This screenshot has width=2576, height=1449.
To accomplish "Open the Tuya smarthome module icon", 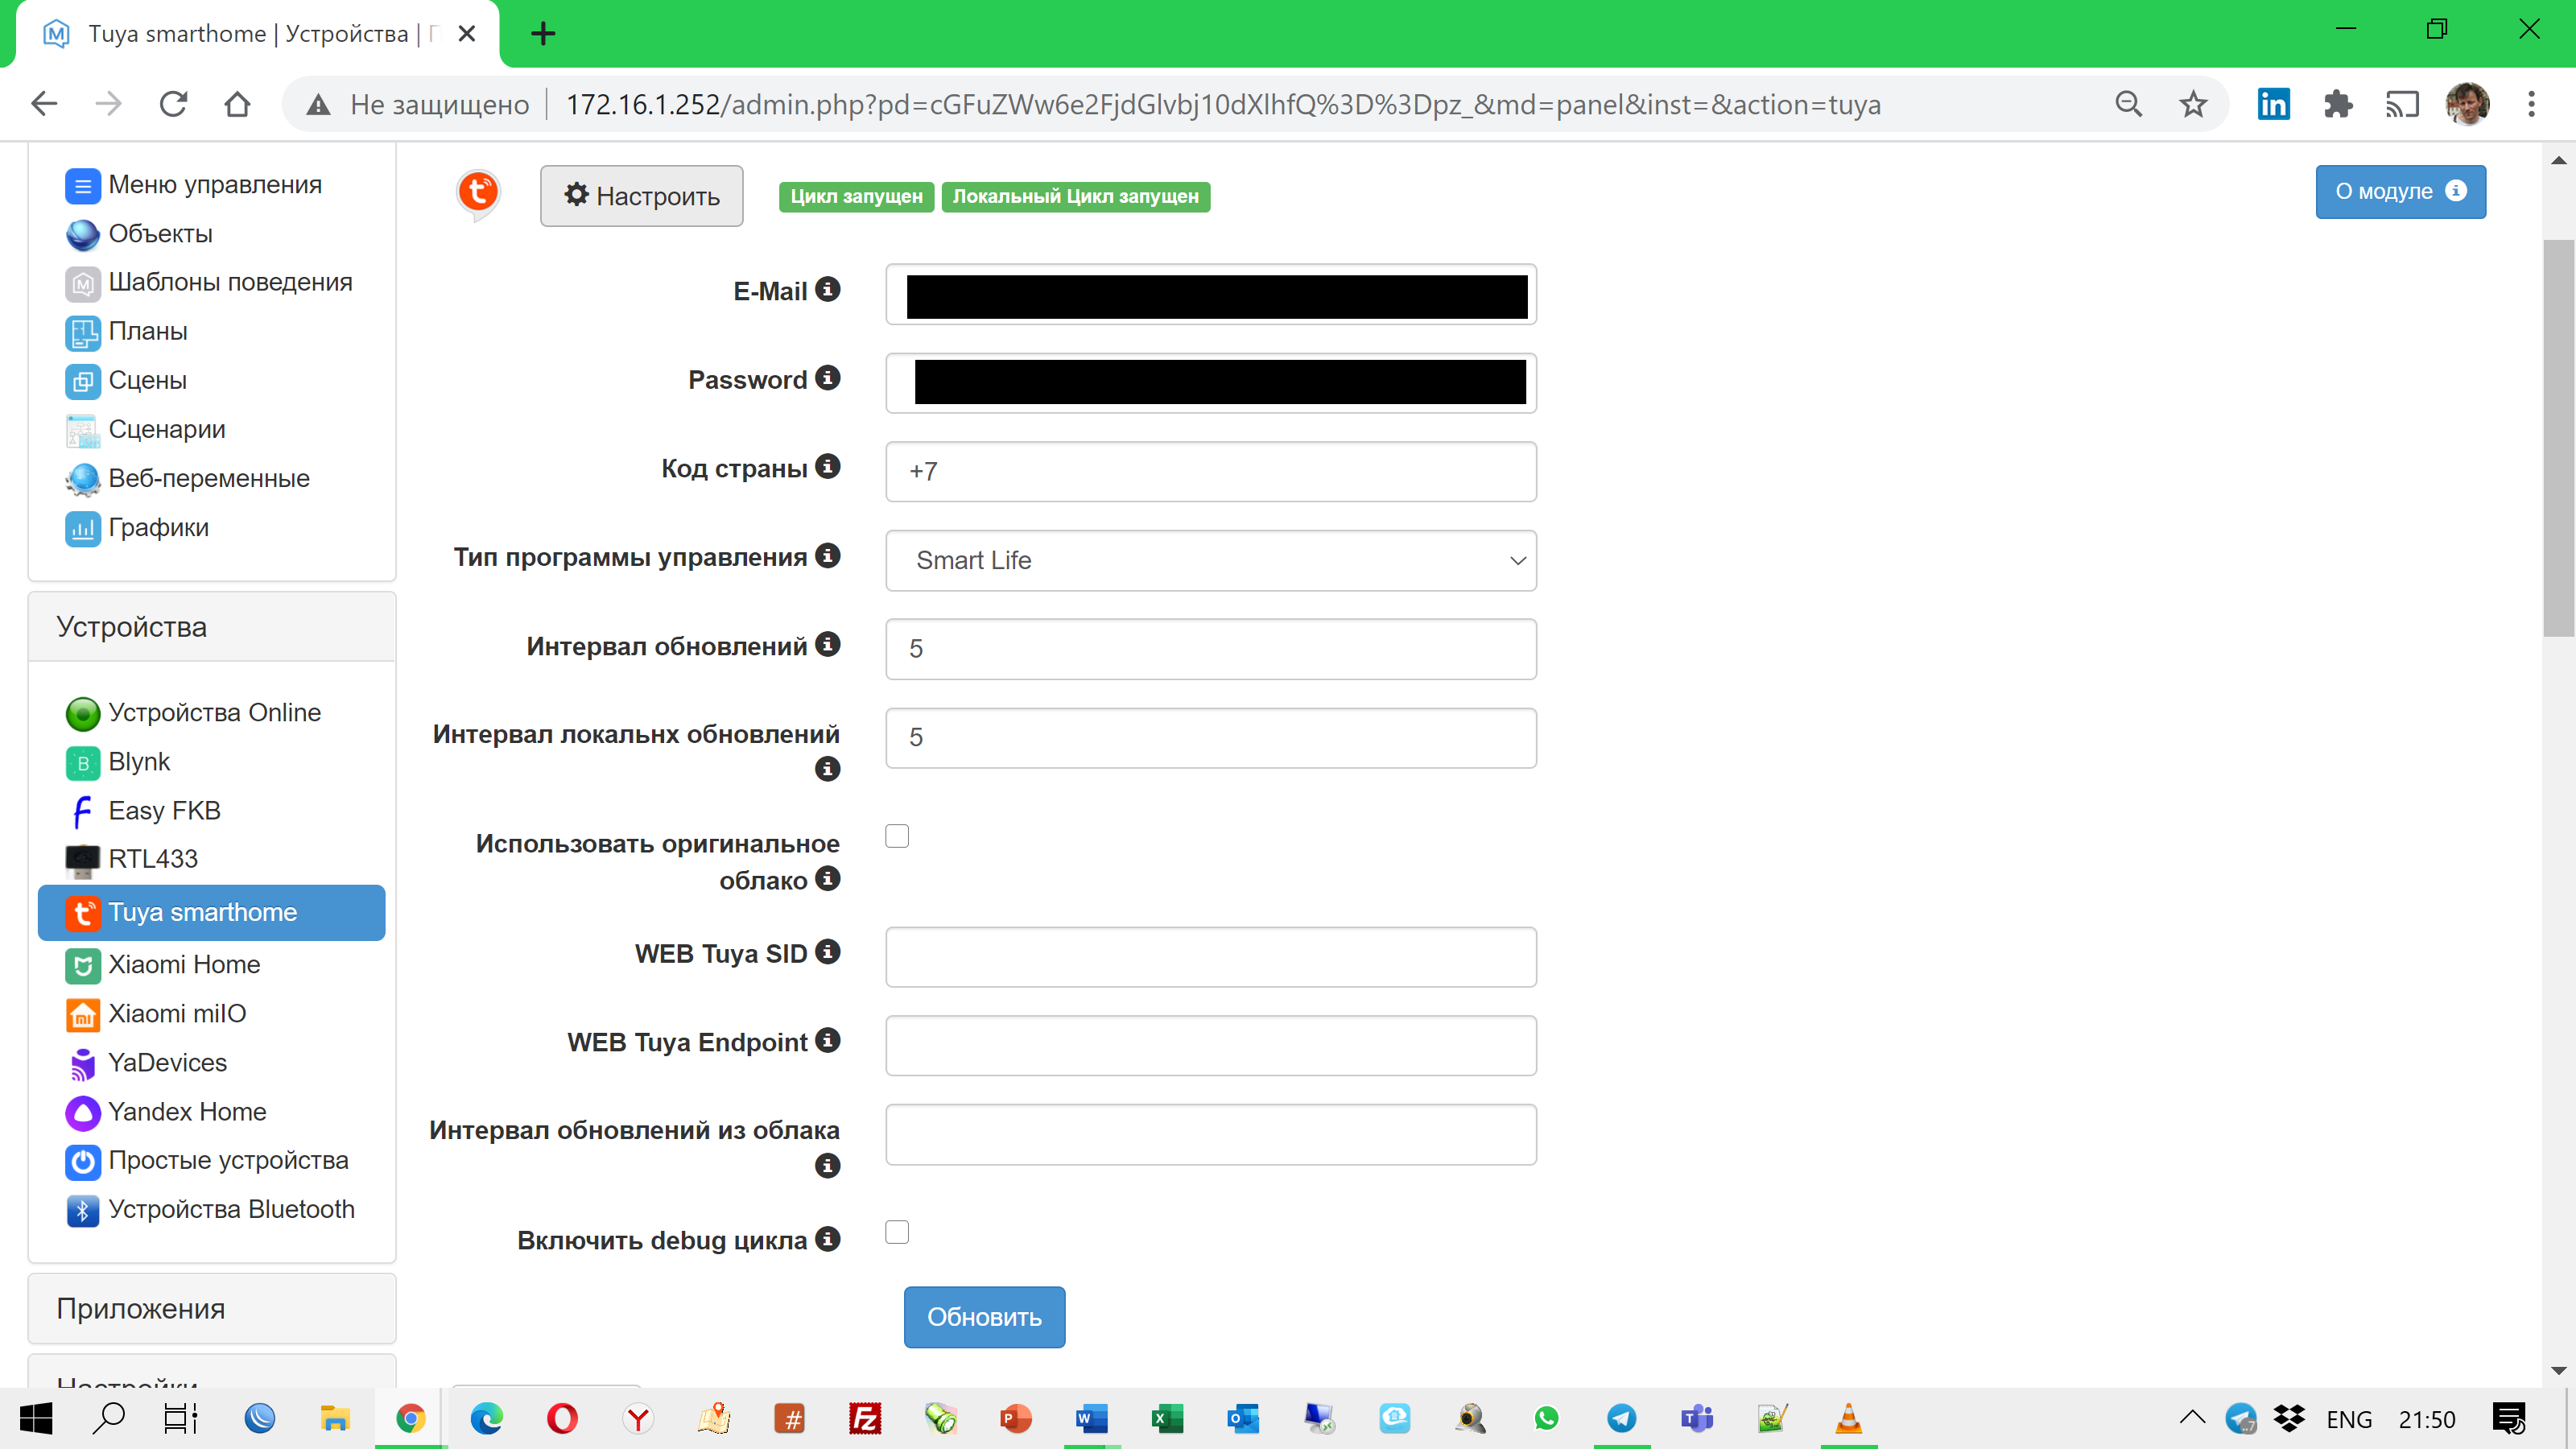I will coord(83,912).
